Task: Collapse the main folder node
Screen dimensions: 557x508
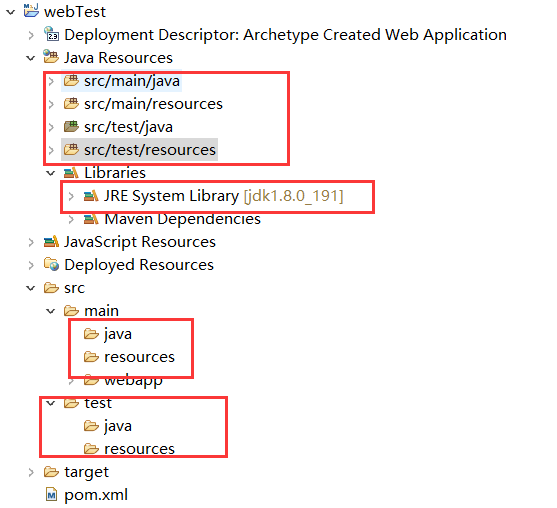Action: click(x=51, y=311)
